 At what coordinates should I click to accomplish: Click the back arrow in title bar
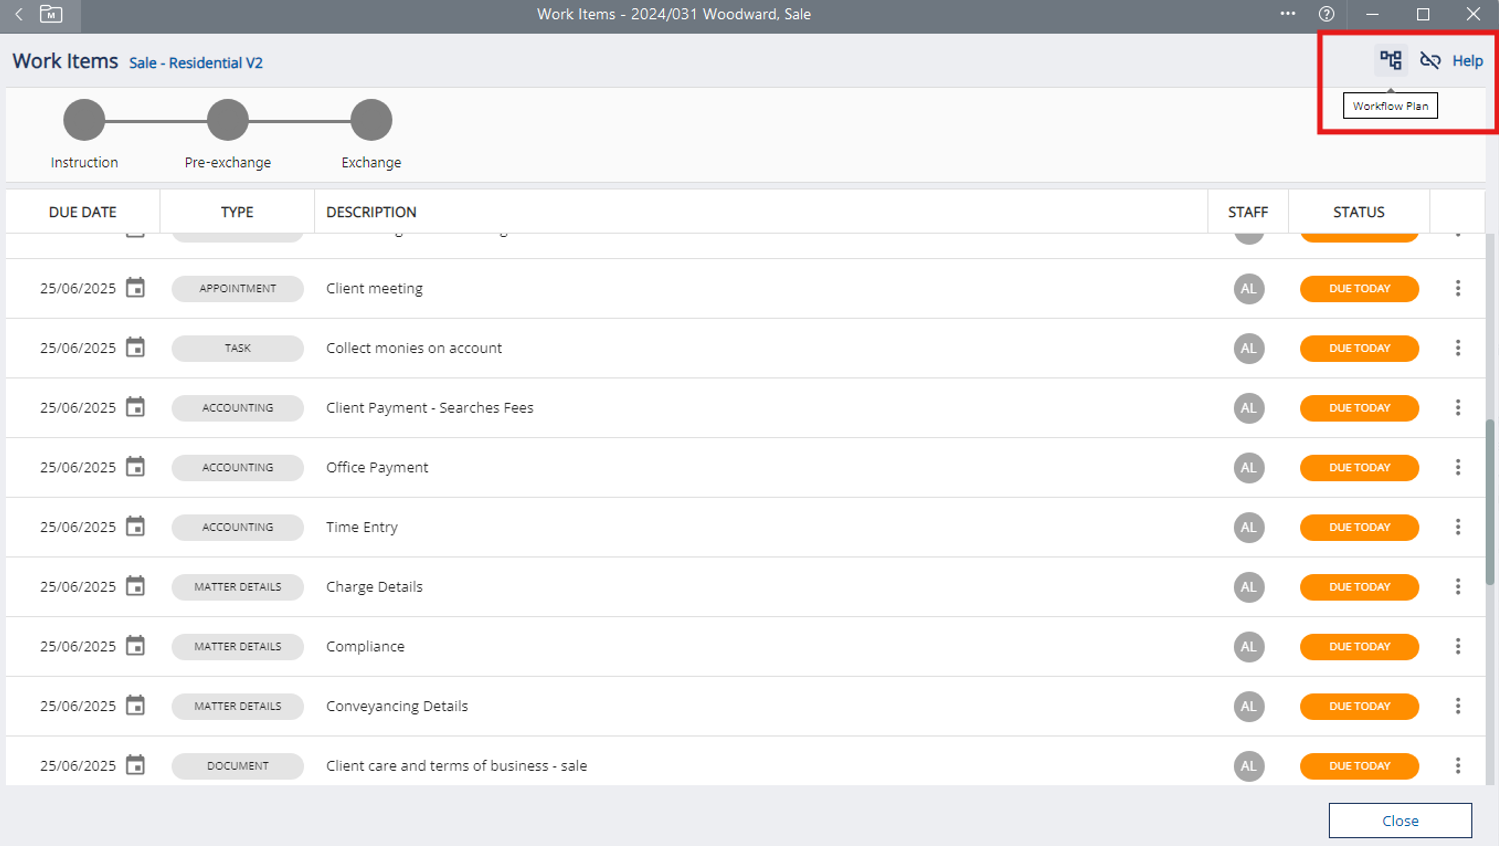click(x=19, y=14)
